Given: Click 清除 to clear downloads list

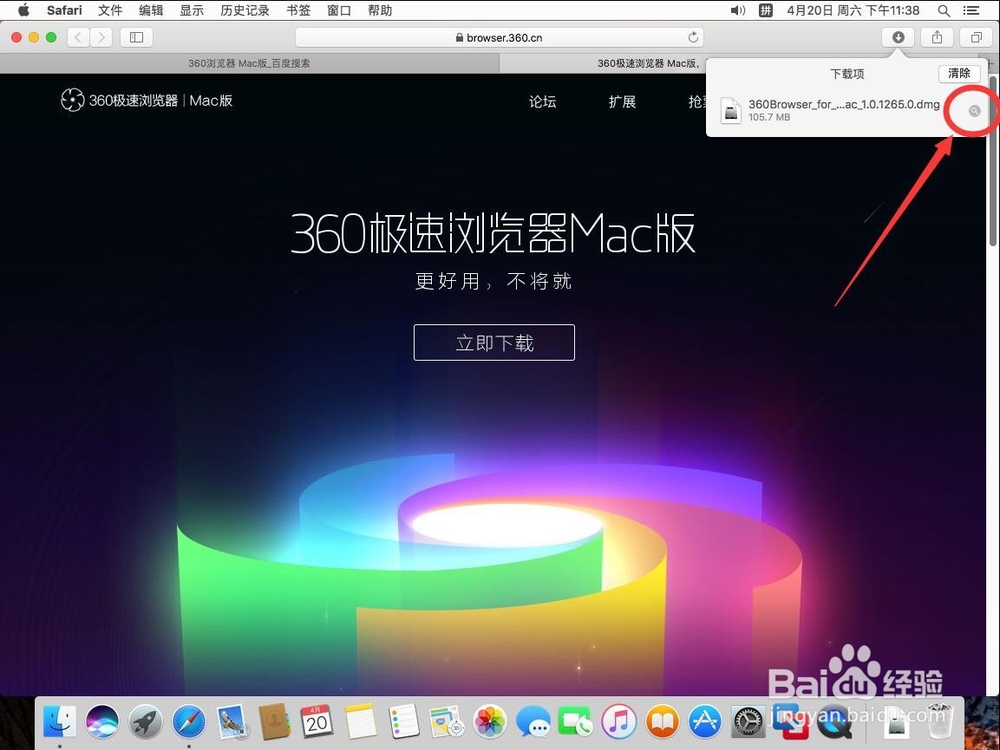Looking at the screenshot, I should 959,73.
